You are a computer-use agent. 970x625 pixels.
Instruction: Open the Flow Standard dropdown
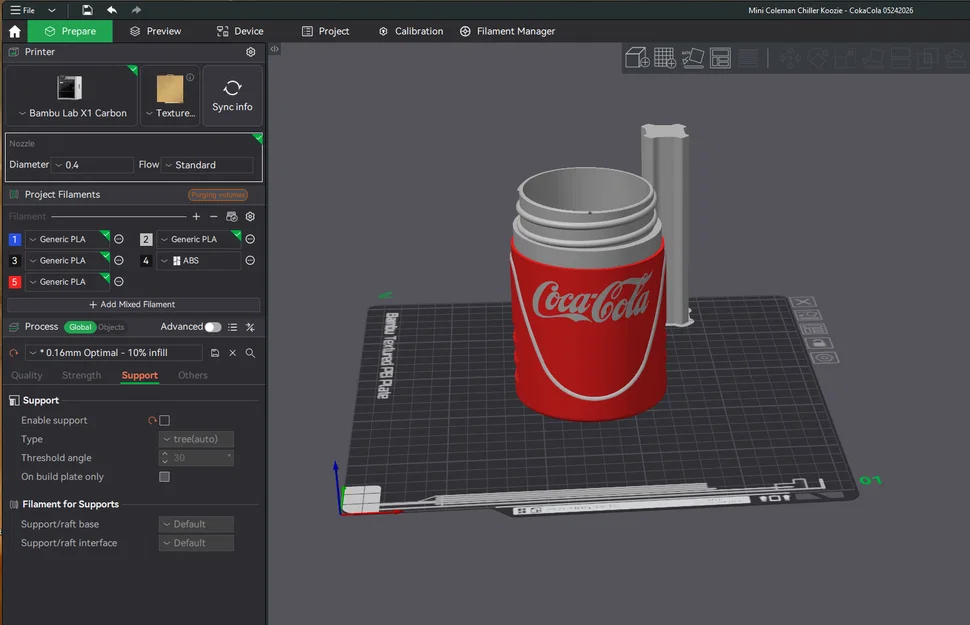(x=207, y=165)
